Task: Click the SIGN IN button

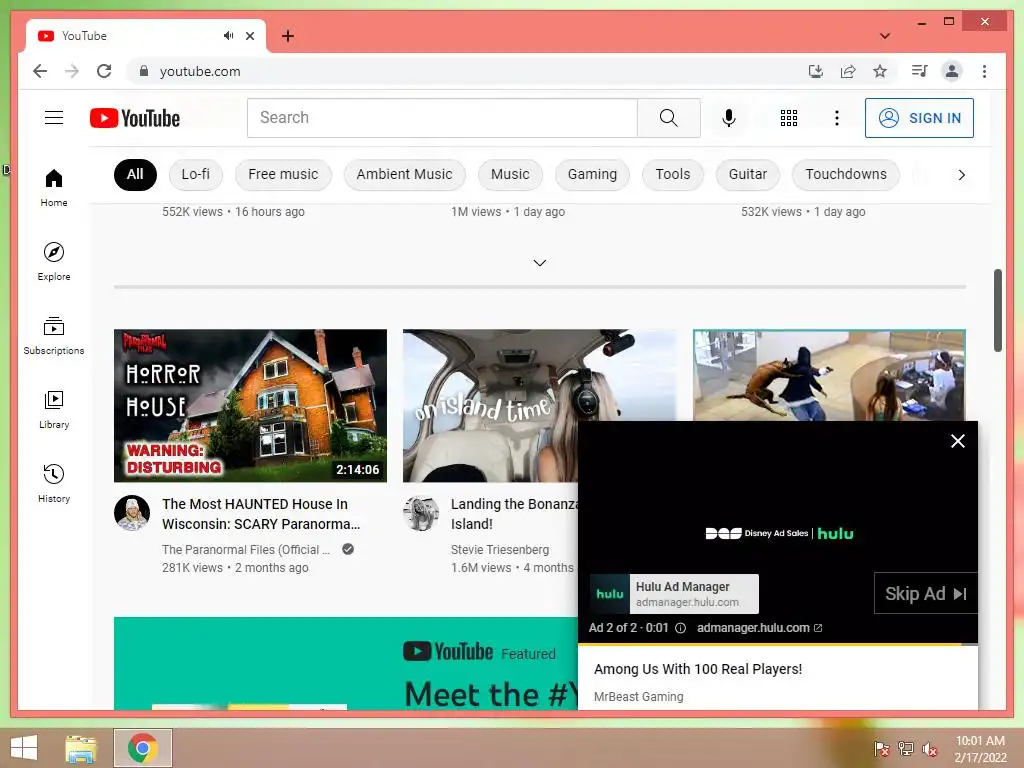Action: [x=919, y=118]
